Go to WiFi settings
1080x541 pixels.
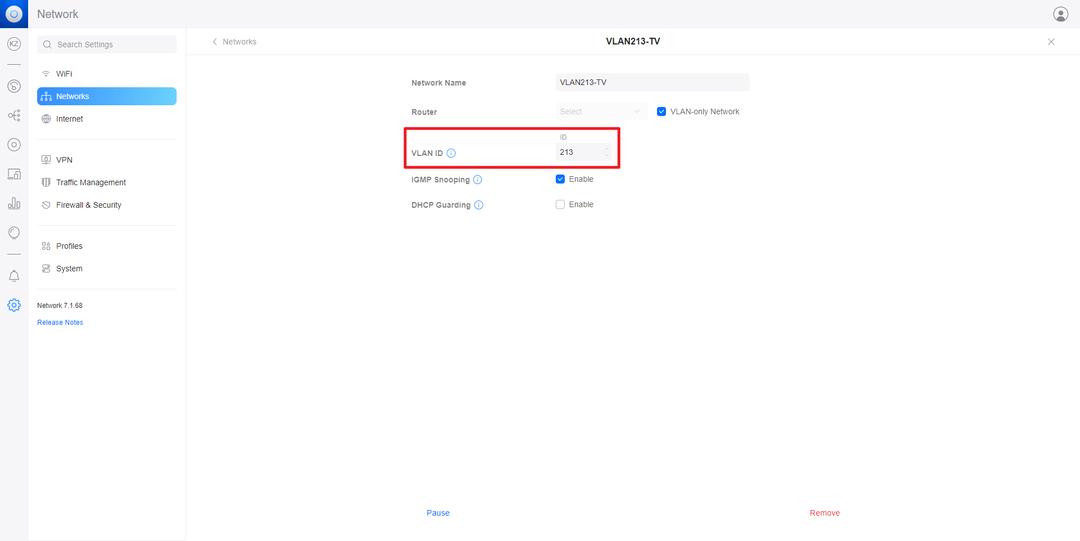[x=107, y=74]
